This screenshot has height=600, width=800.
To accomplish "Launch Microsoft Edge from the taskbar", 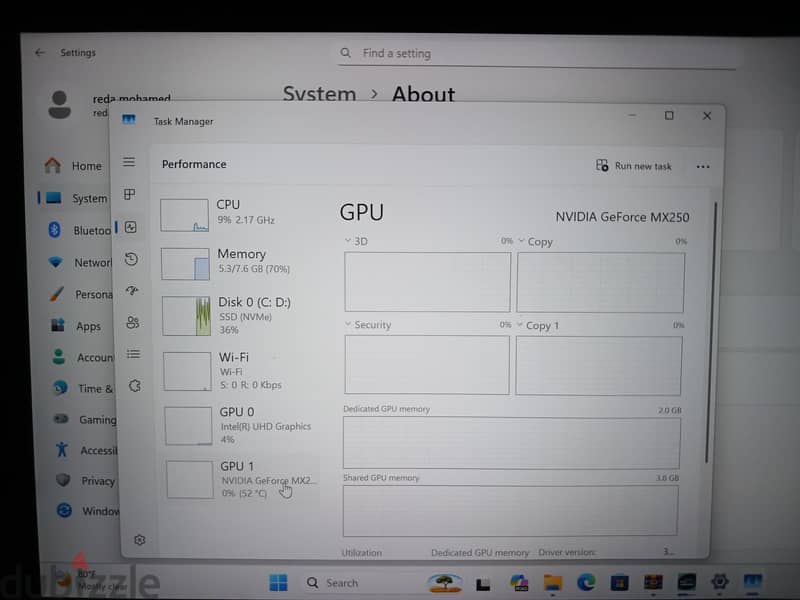I will [586, 582].
